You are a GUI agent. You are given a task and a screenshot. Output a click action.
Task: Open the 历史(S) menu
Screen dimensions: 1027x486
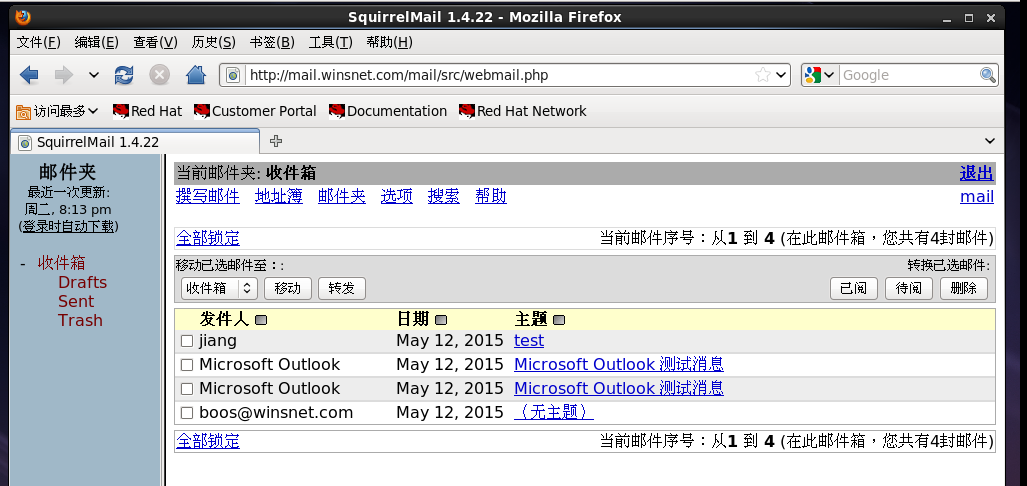[214, 43]
